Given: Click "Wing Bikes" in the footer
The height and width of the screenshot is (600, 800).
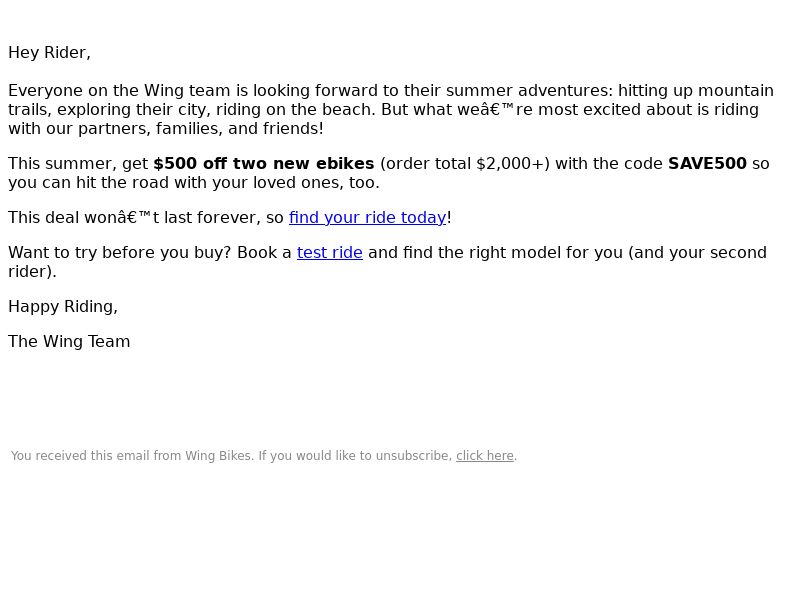Looking at the screenshot, I should point(218,456).
